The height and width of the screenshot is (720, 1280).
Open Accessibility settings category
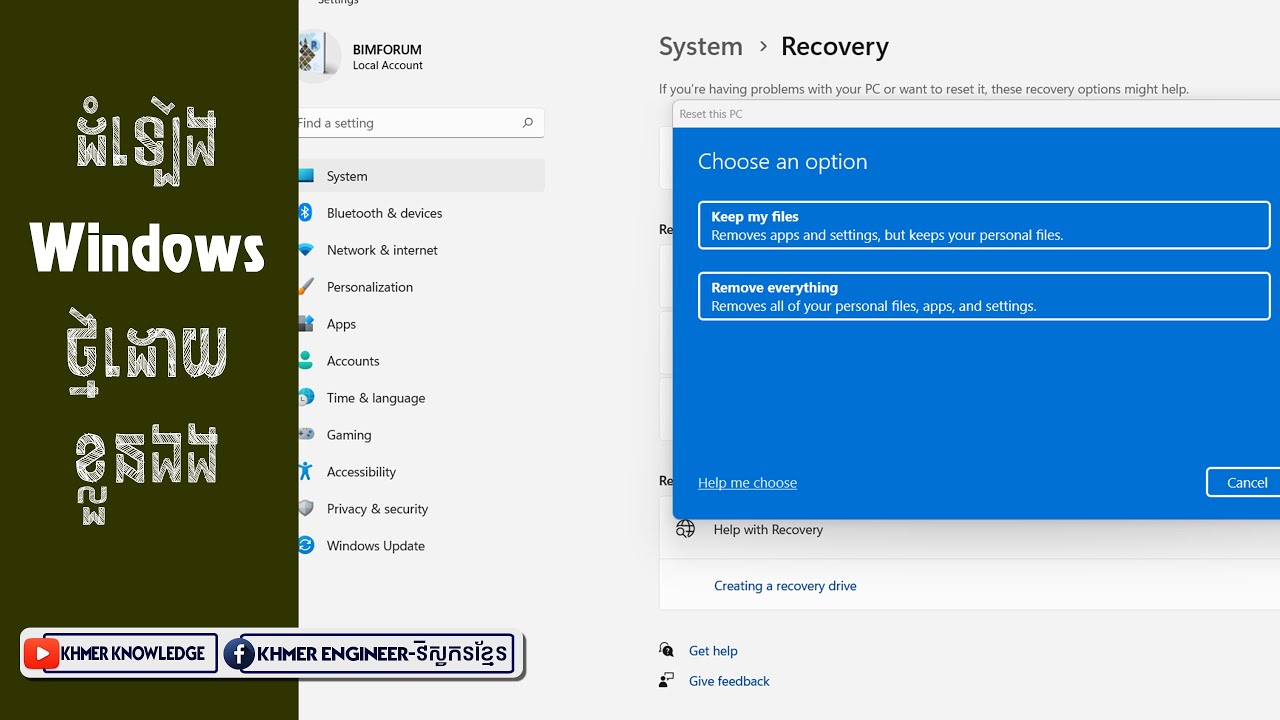pos(421,472)
